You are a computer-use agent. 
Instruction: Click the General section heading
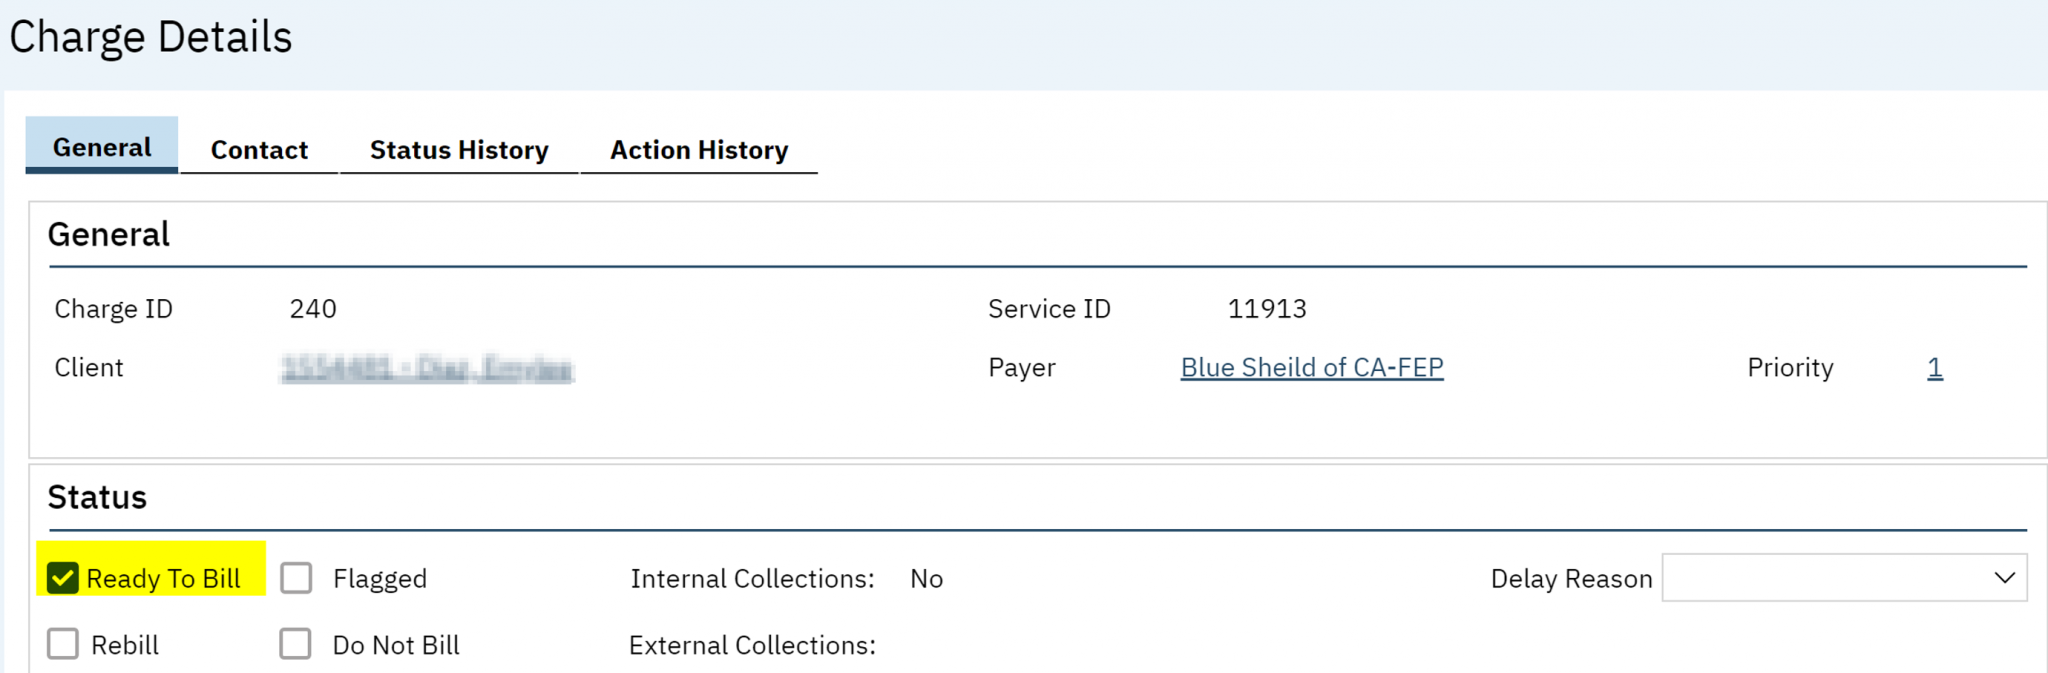pyautogui.click(x=109, y=234)
